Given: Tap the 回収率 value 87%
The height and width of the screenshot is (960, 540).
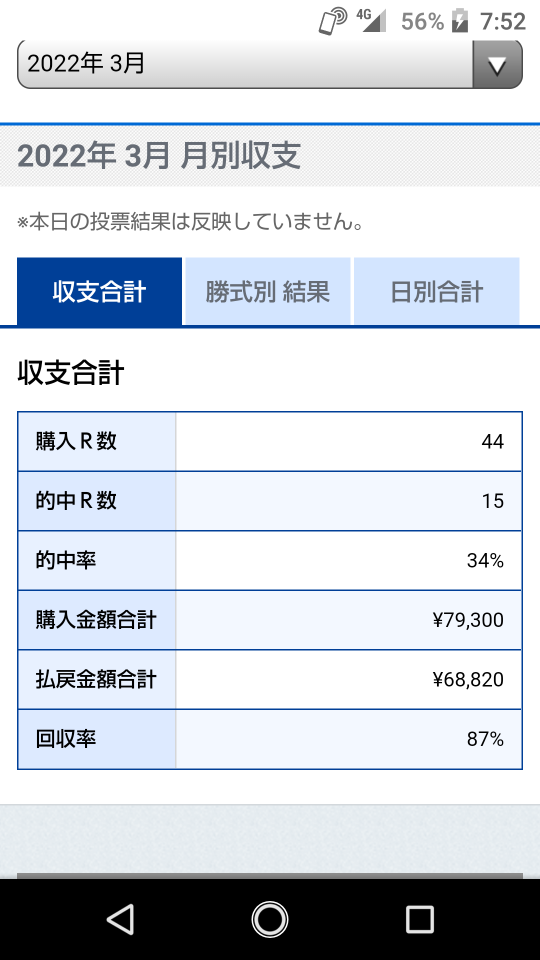Looking at the screenshot, I should [x=486, y=739].
